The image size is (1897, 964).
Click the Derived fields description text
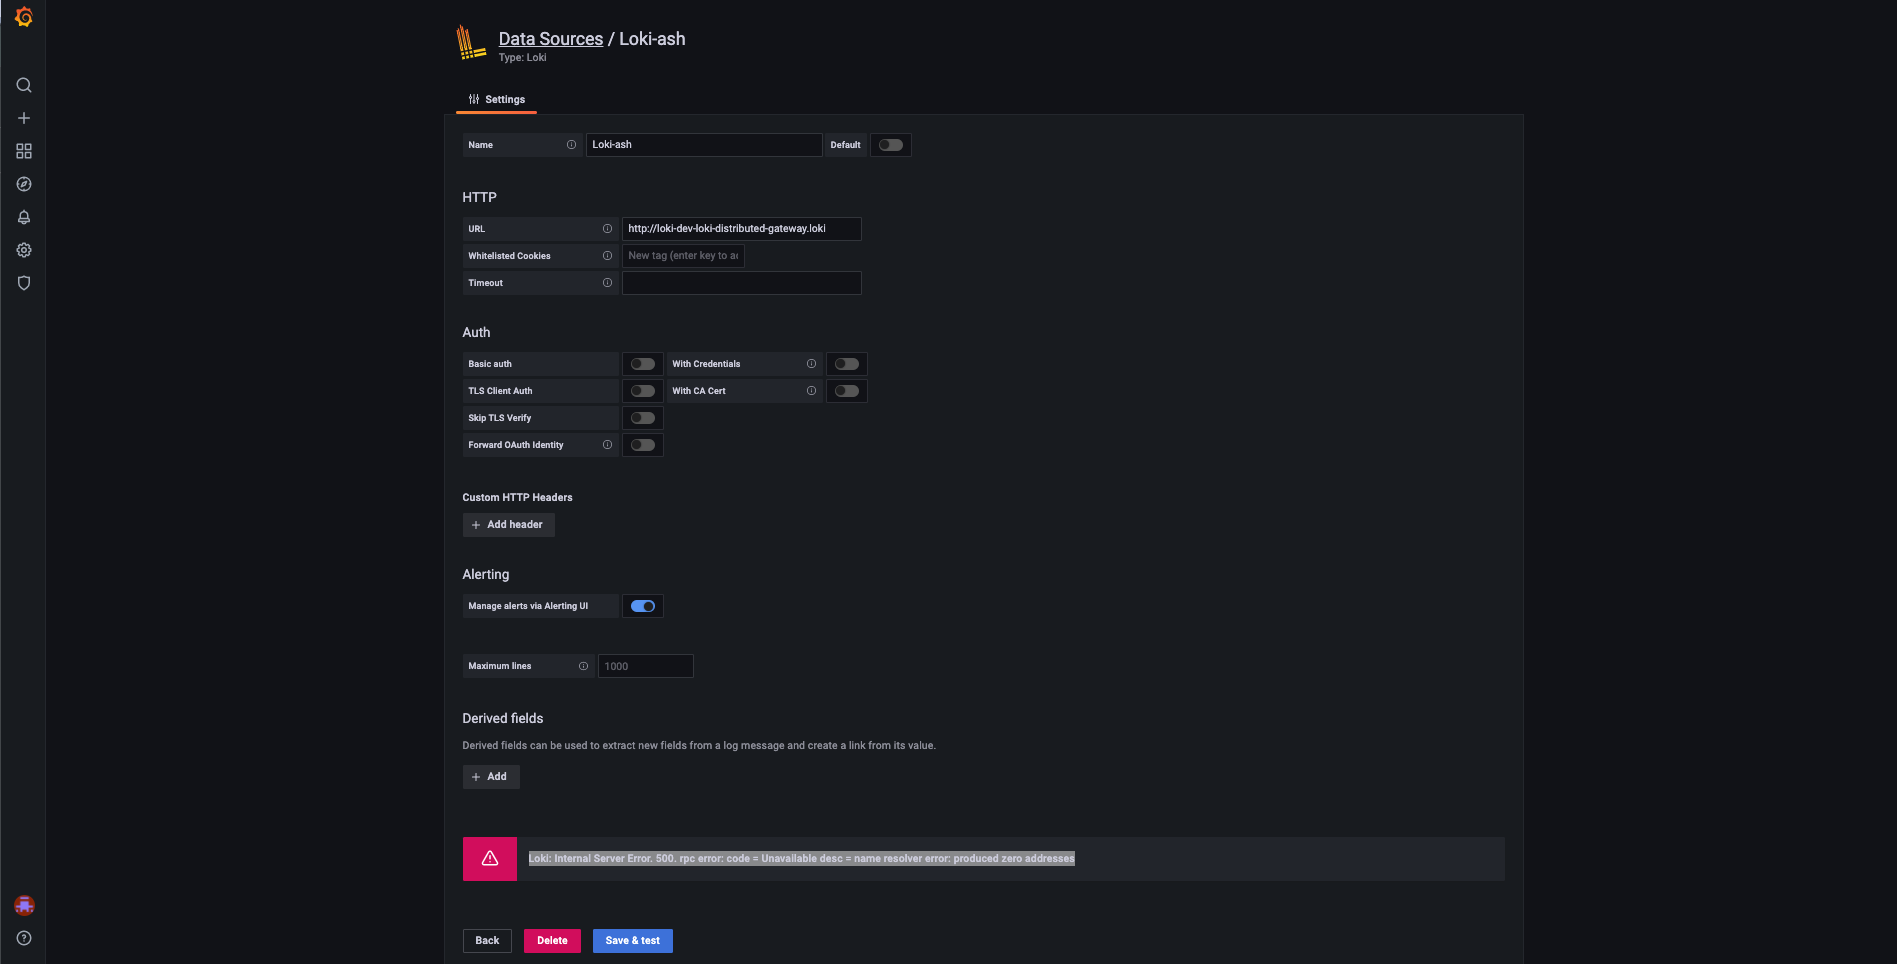[699, 746]
